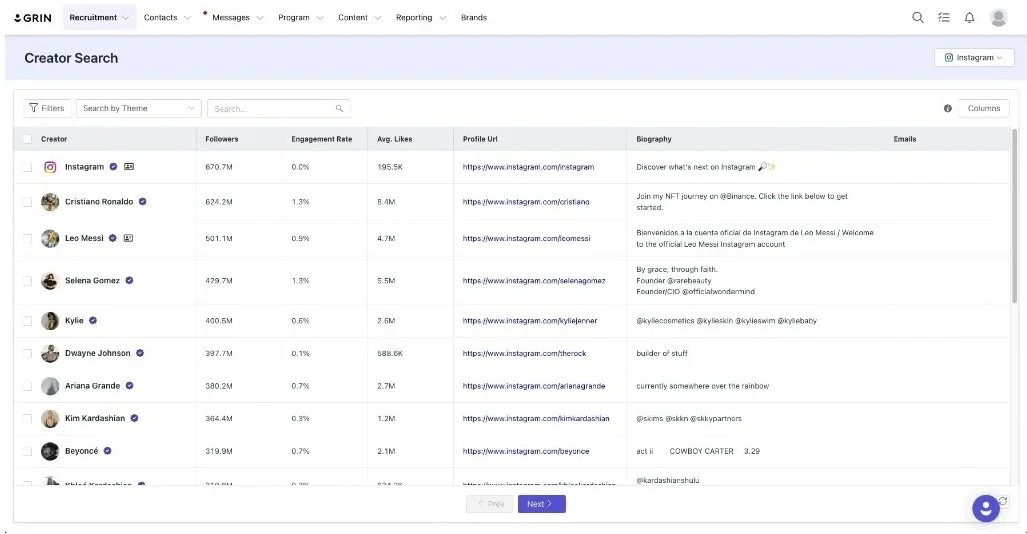The image size is (1027, 534).
Task: Click the contact card icon next to Leo Messi
Action: tap(128, 238)
